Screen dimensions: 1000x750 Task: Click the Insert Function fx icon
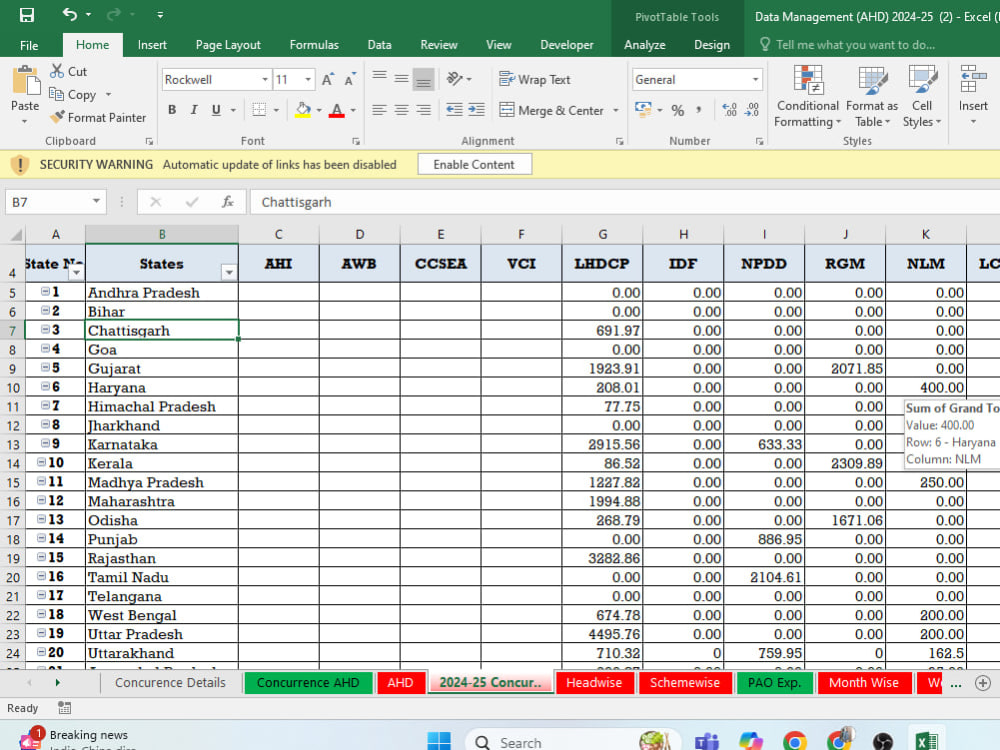tap(227, 202)
